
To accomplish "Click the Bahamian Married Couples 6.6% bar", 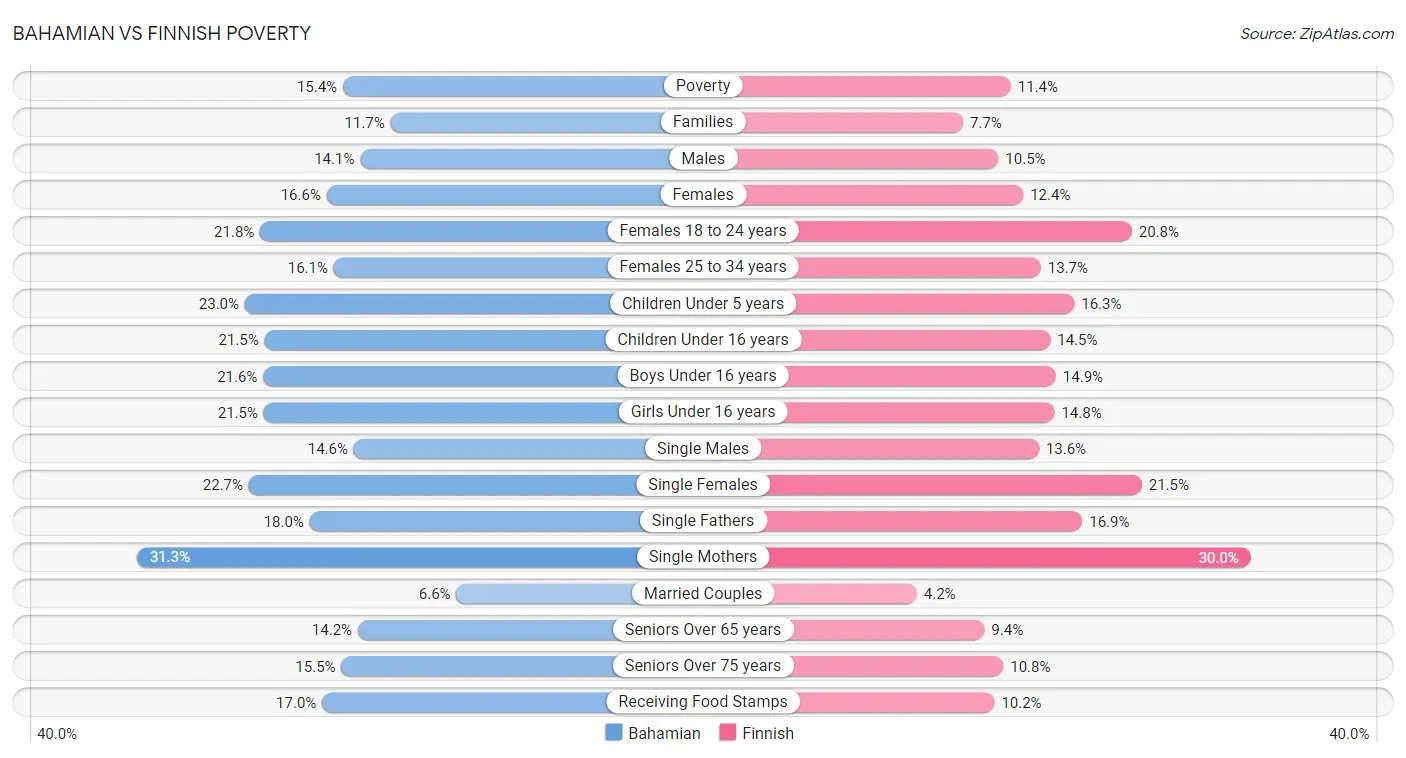I will pyautogui.click(x=545, y=593).
